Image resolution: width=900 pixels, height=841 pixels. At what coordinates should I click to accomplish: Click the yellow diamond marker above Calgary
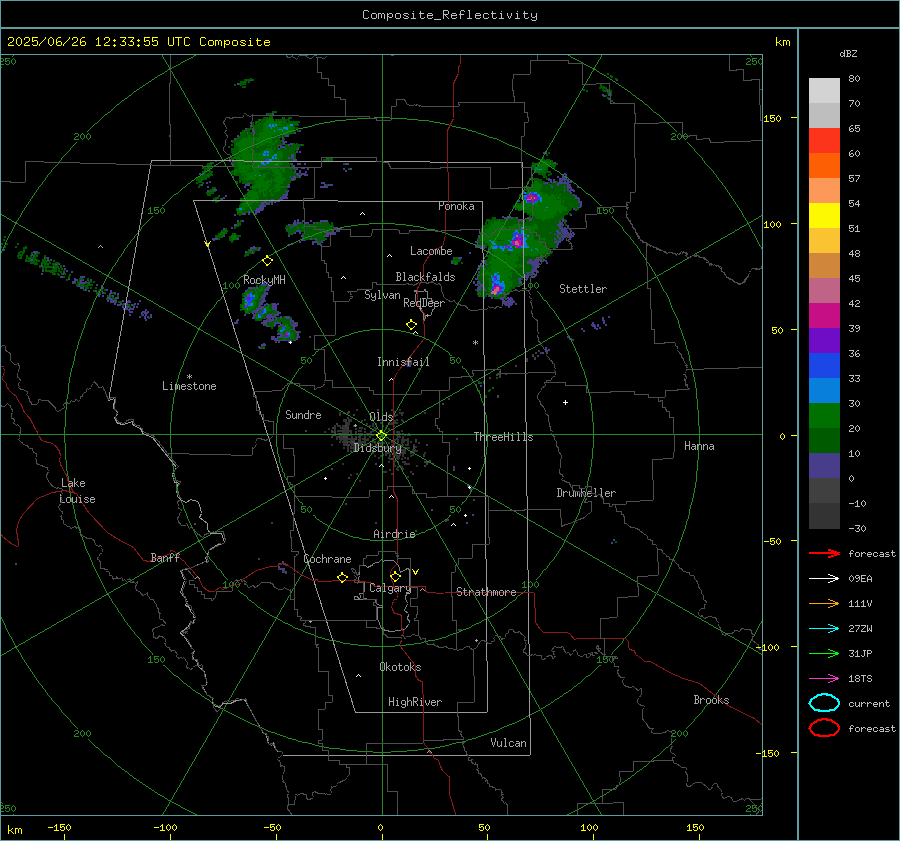pyautogui.click(x=395, y=576)
